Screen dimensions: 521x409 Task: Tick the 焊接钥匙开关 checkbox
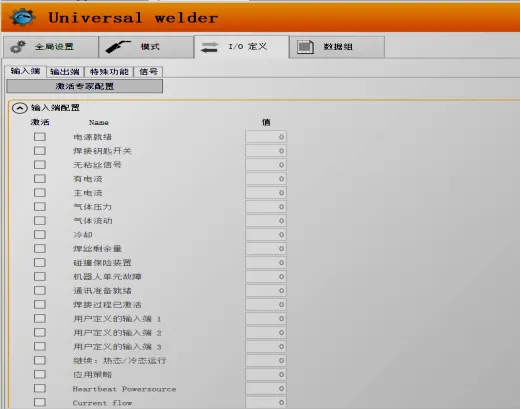[x=40, y=151]
